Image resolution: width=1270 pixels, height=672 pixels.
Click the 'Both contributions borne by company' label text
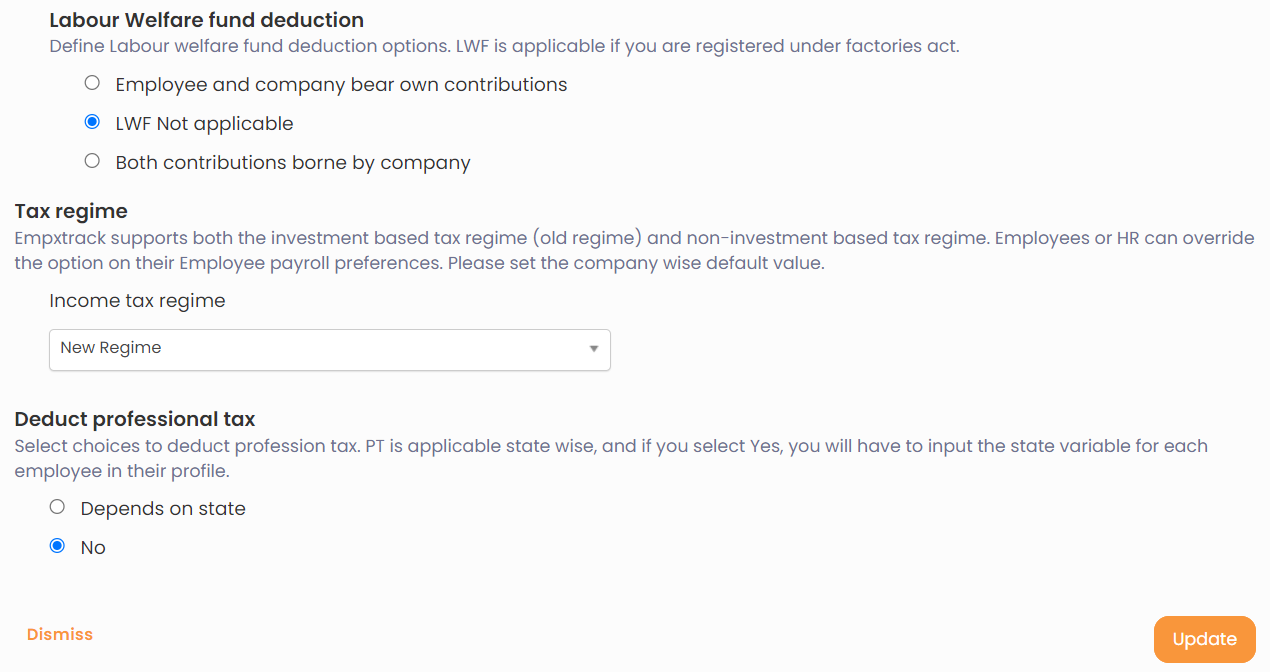pyautogui.click(x=293, y=163)
